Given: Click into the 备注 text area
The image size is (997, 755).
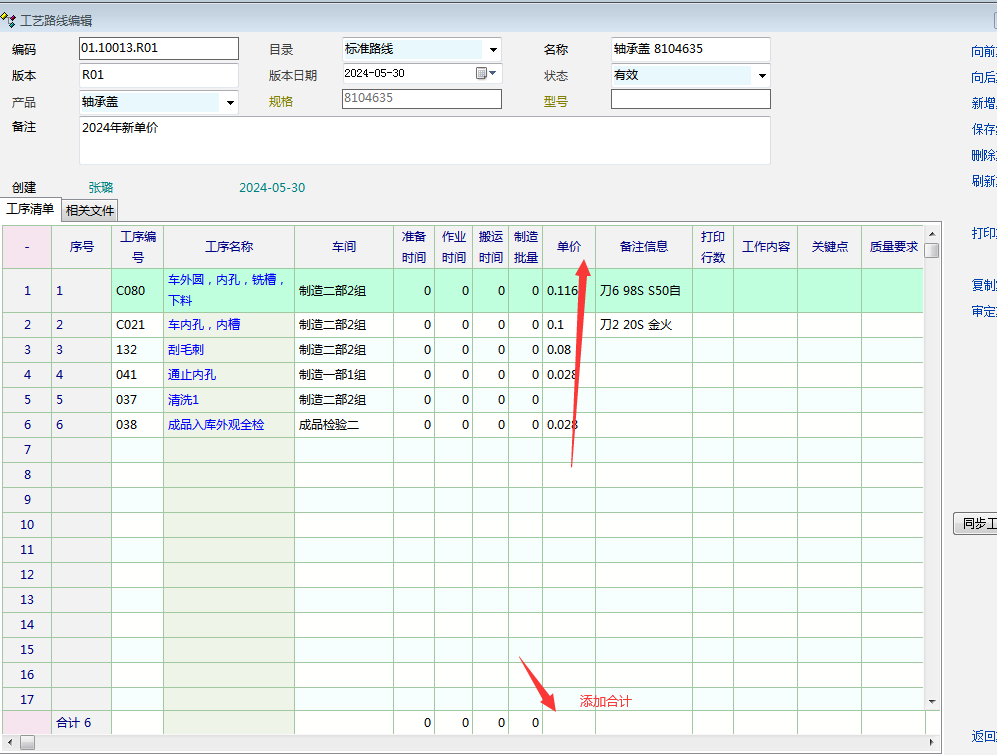Looking at the screenshot, I should (424, 140).
